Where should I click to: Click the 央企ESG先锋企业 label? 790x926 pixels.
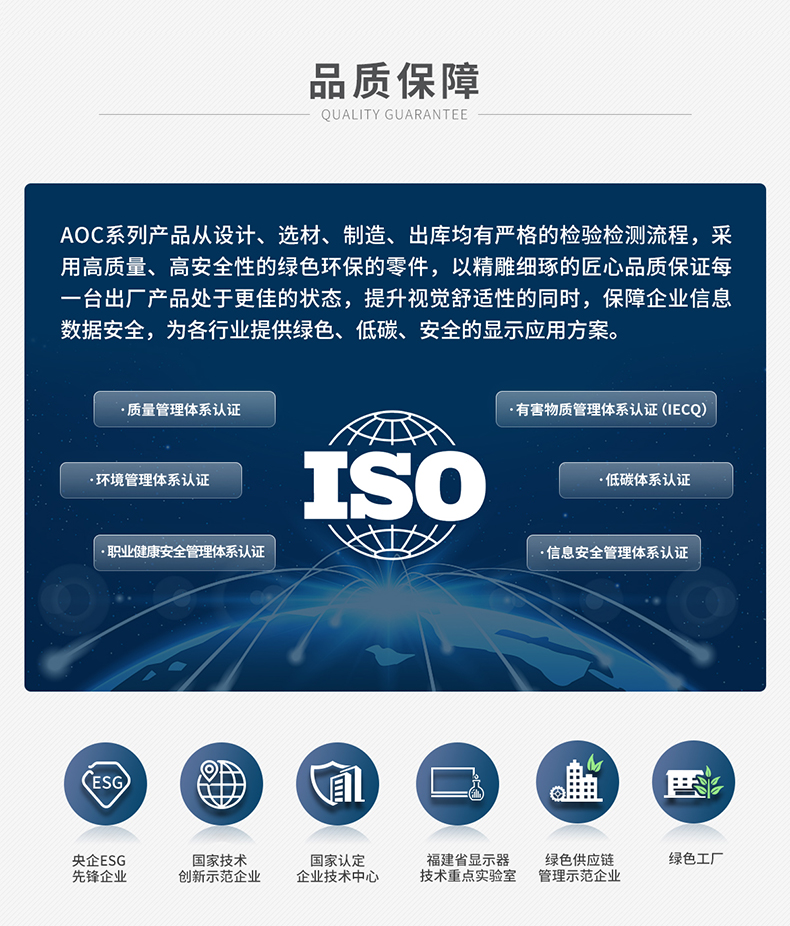pos(99,868)
